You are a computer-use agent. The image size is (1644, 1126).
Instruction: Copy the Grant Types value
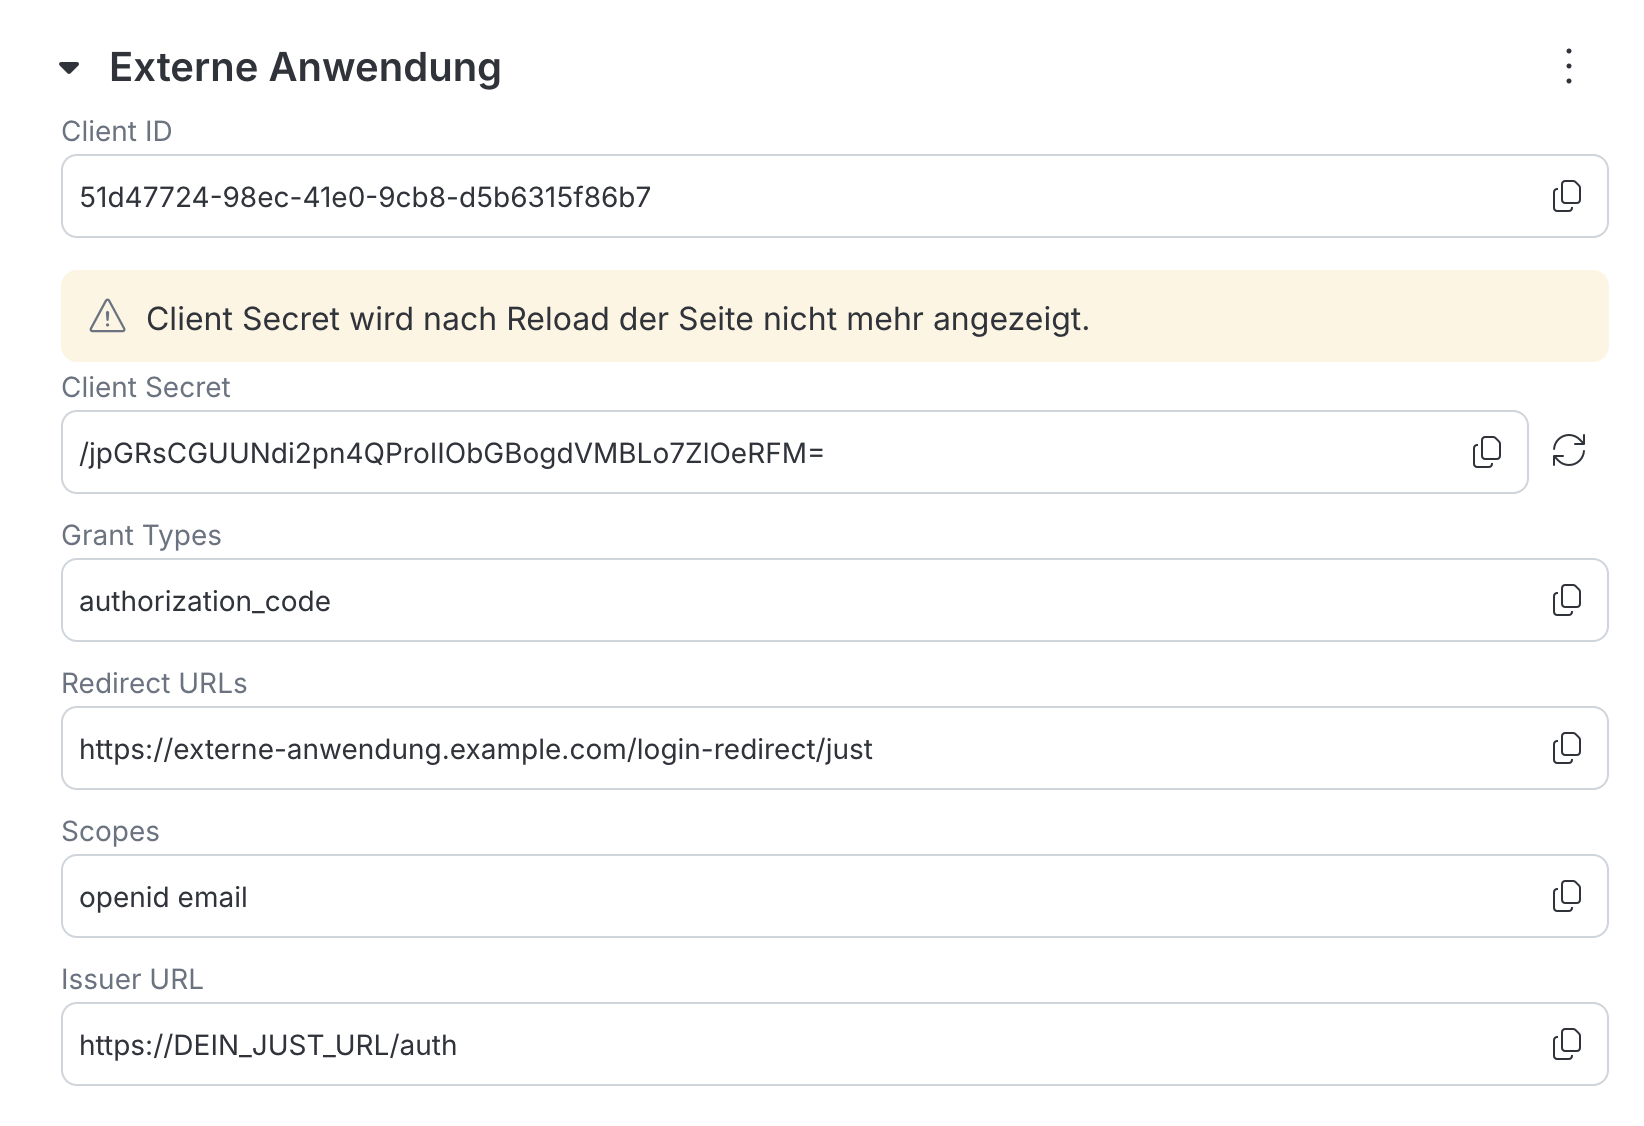coord(1567,600)
